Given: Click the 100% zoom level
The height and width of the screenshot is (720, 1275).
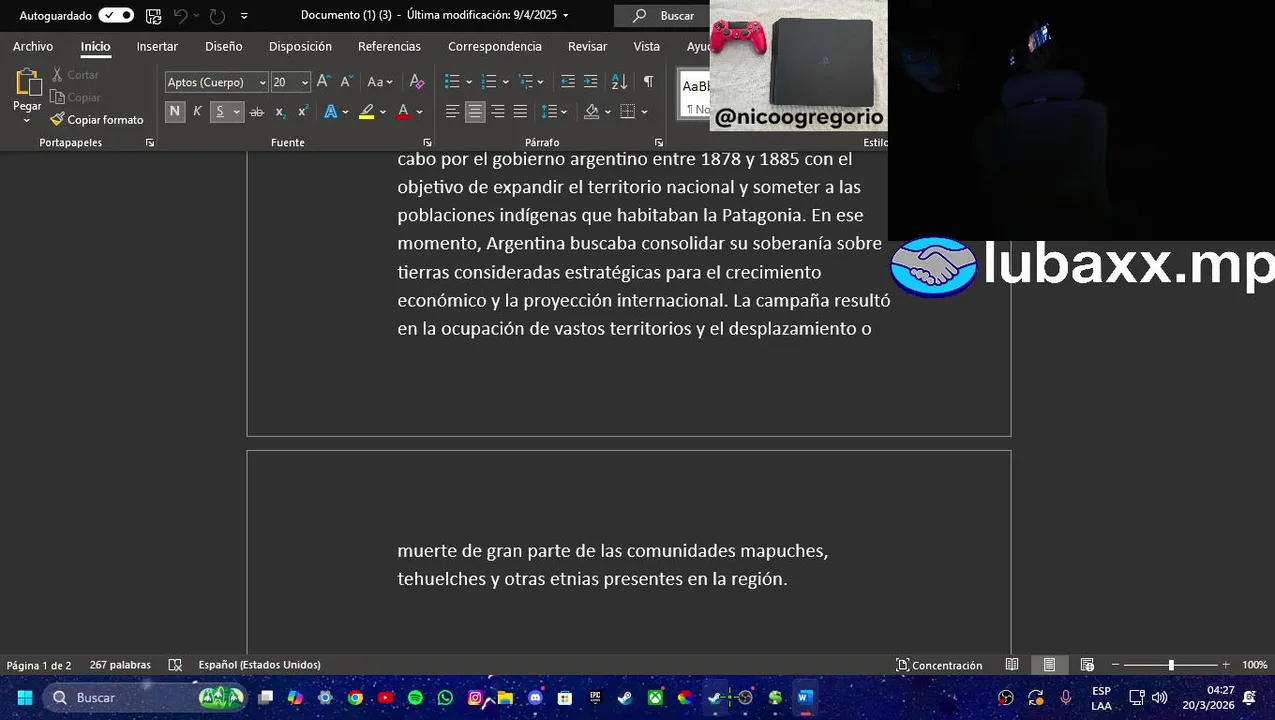Looking at the screenshot, I should coord(1255,665).
